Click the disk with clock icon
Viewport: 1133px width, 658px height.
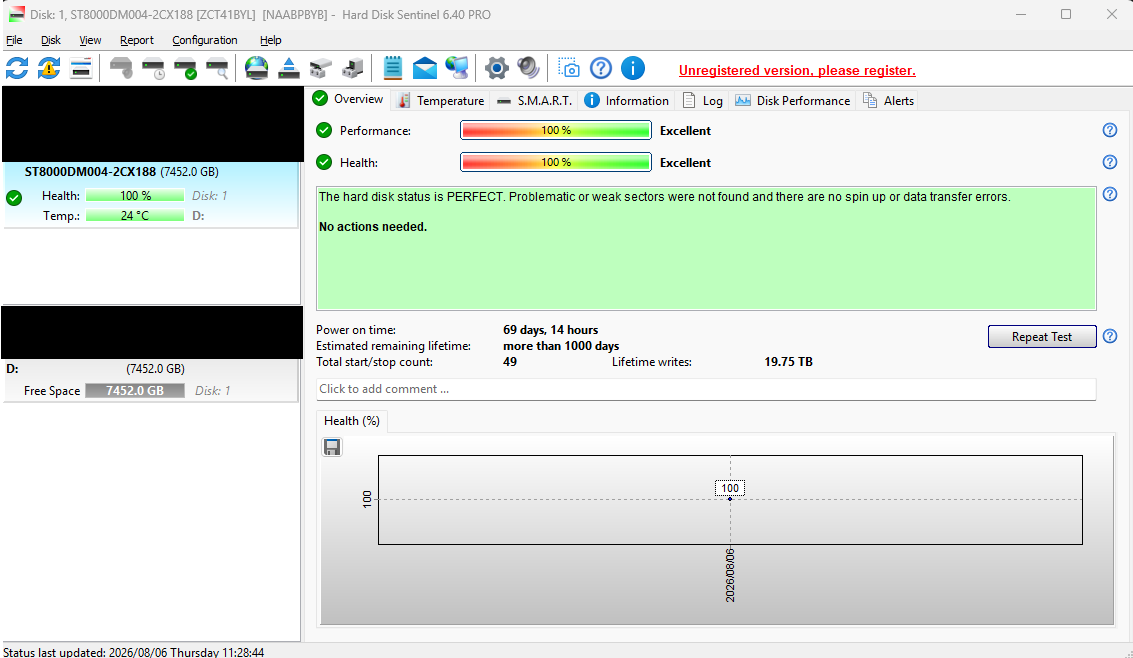pyautogui.click(x=153, y=69)
